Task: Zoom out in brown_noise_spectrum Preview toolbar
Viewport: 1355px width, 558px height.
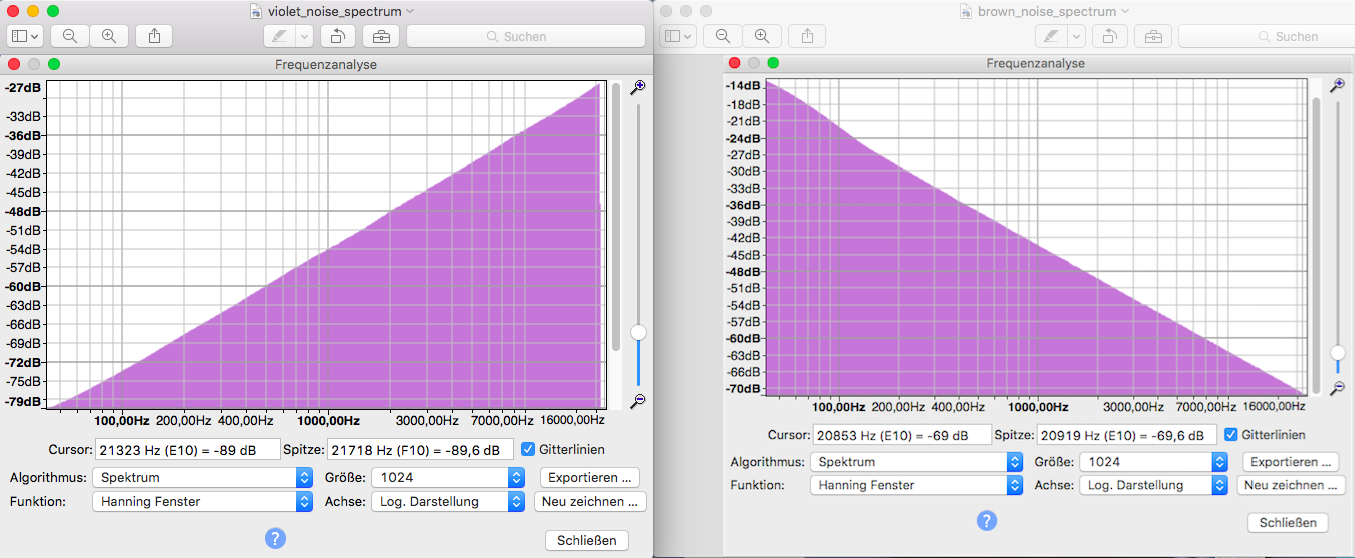Action: (x=723, y=36)
